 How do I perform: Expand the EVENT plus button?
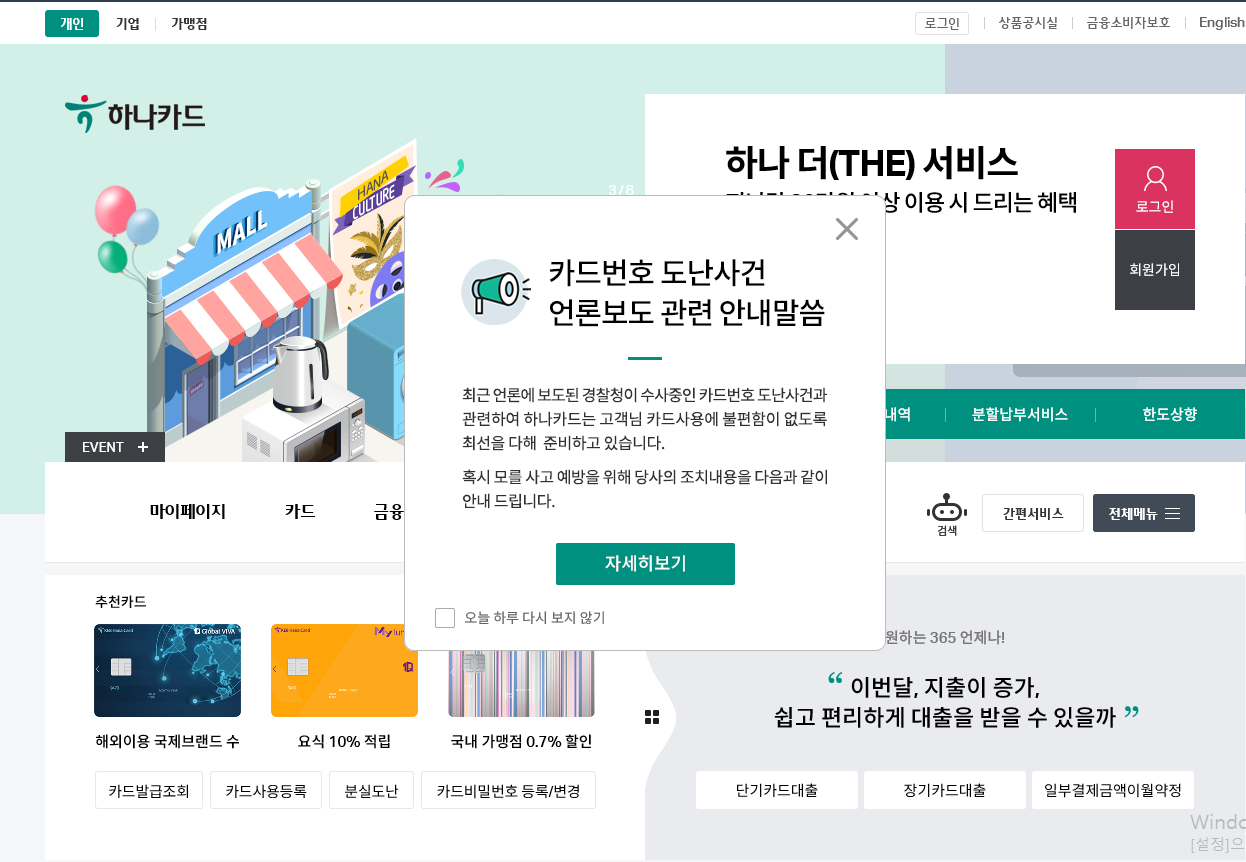(115, 447)
